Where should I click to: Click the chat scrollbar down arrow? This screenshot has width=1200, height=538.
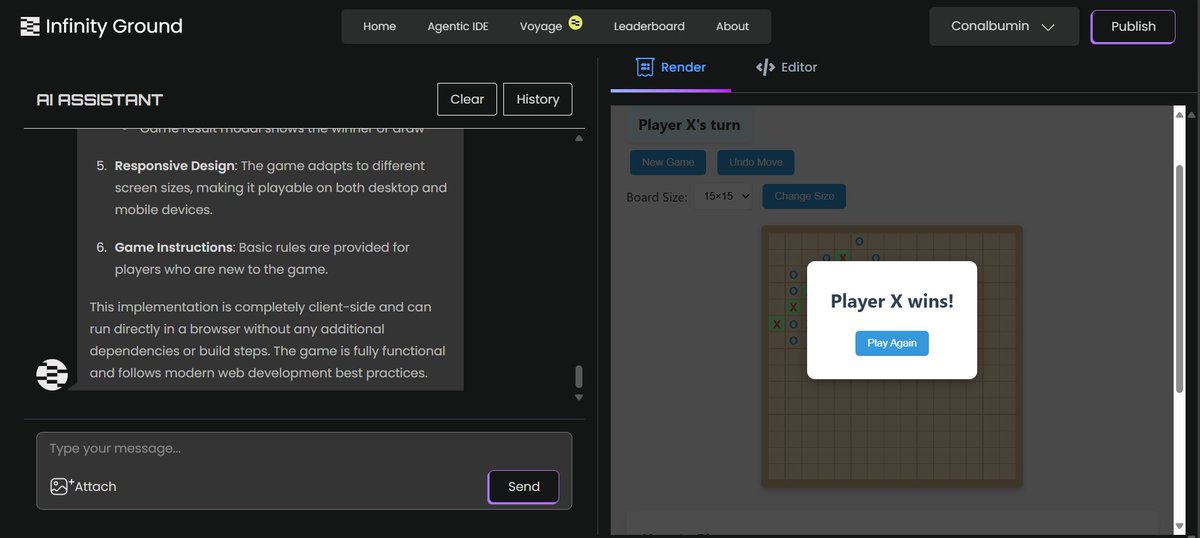(578, 397)
